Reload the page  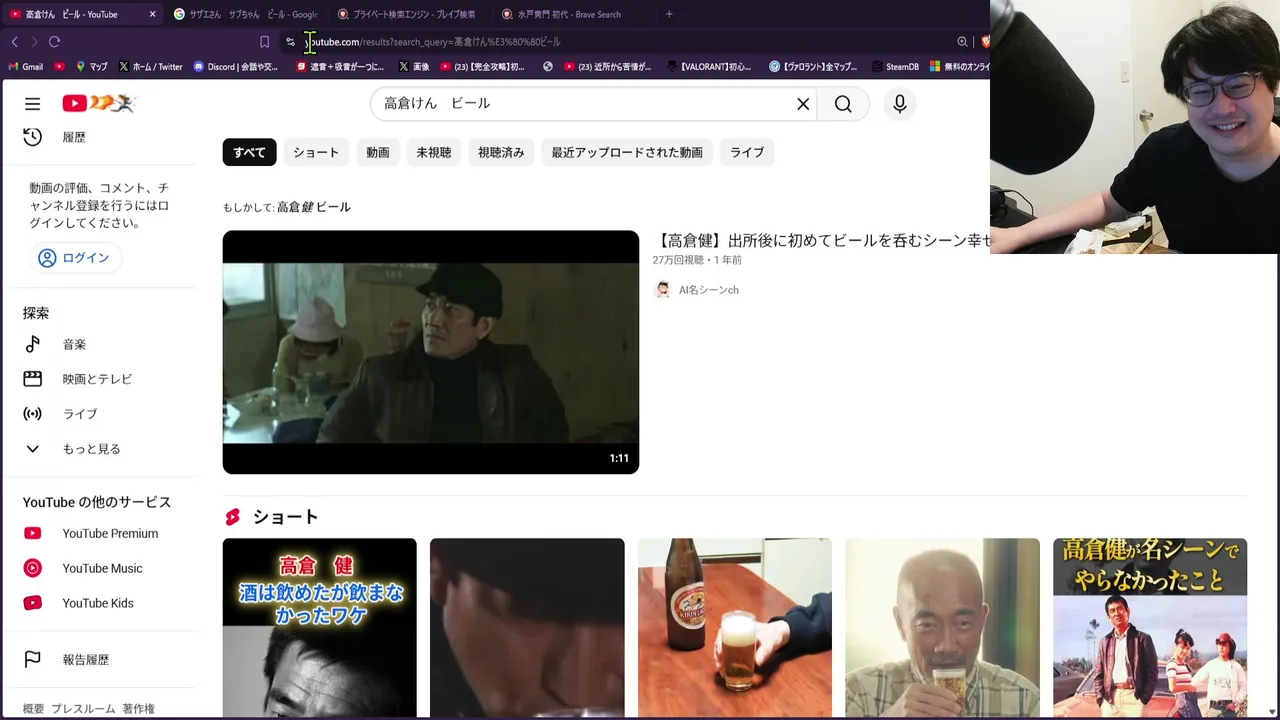(54, 42)
